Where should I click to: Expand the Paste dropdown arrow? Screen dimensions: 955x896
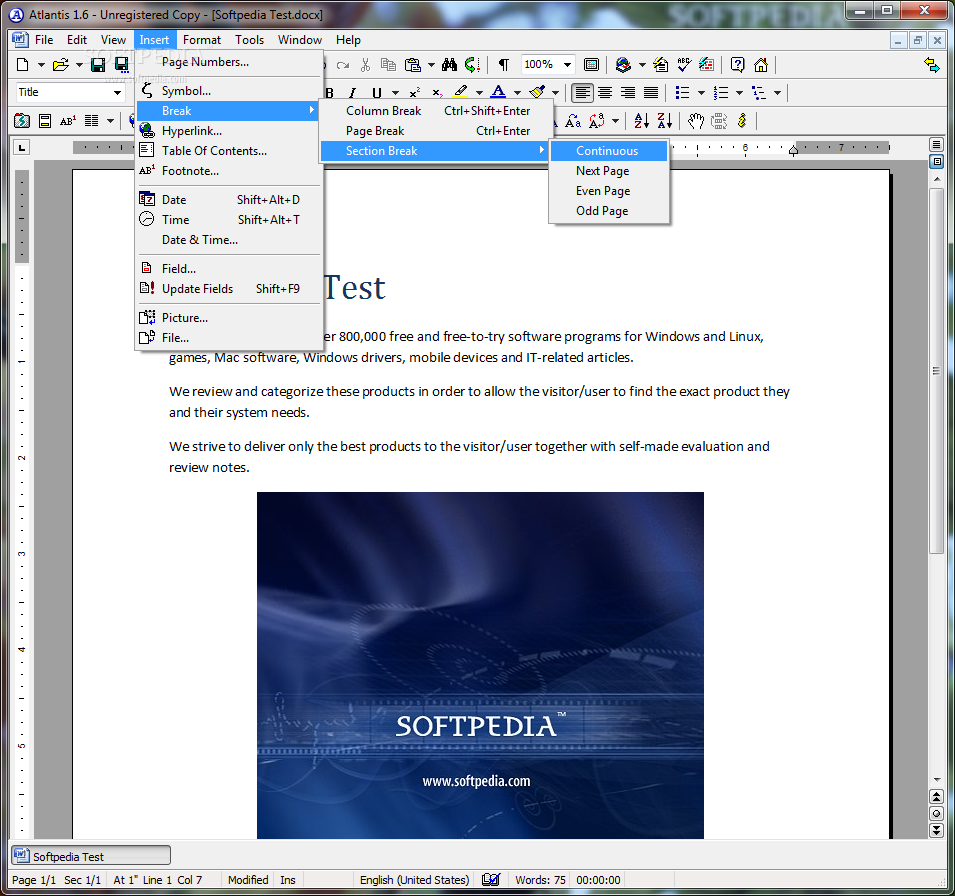431,65
